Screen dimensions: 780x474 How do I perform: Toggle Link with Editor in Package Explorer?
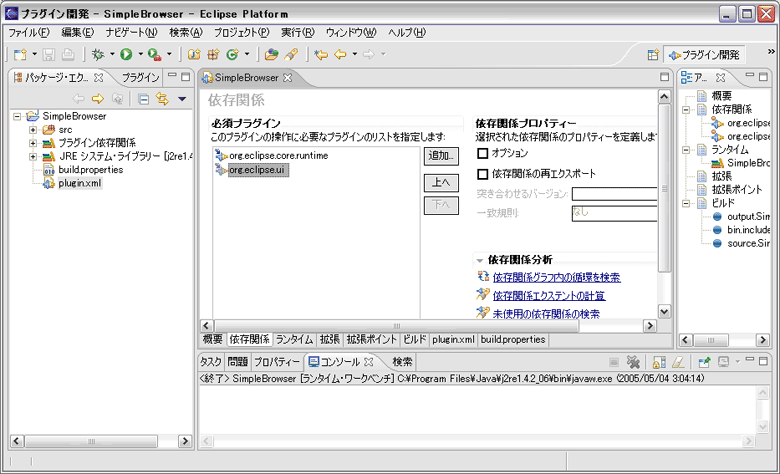click(162, 99)
